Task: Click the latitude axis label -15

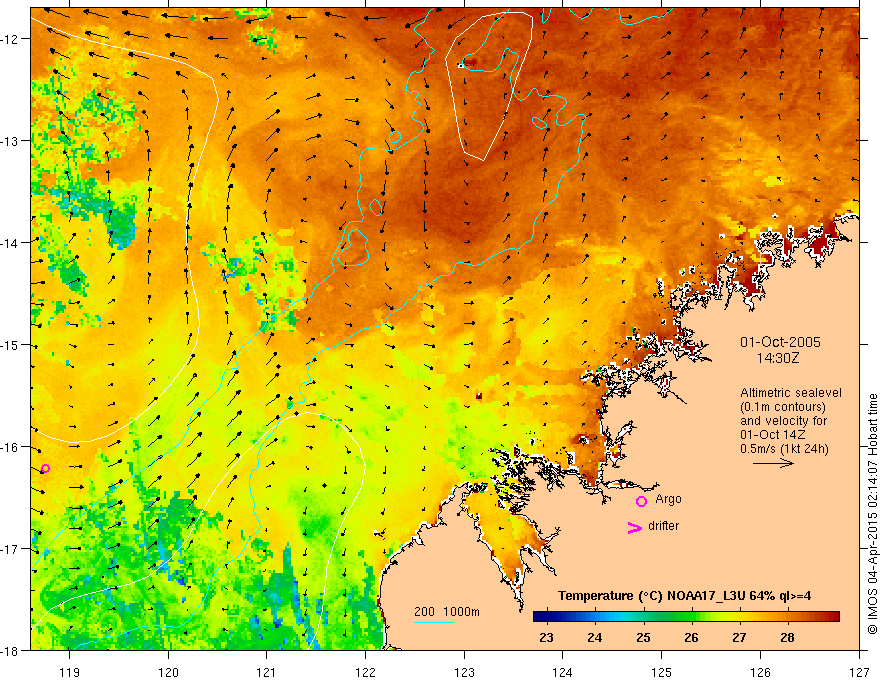Action: click(x=11, y=345)
